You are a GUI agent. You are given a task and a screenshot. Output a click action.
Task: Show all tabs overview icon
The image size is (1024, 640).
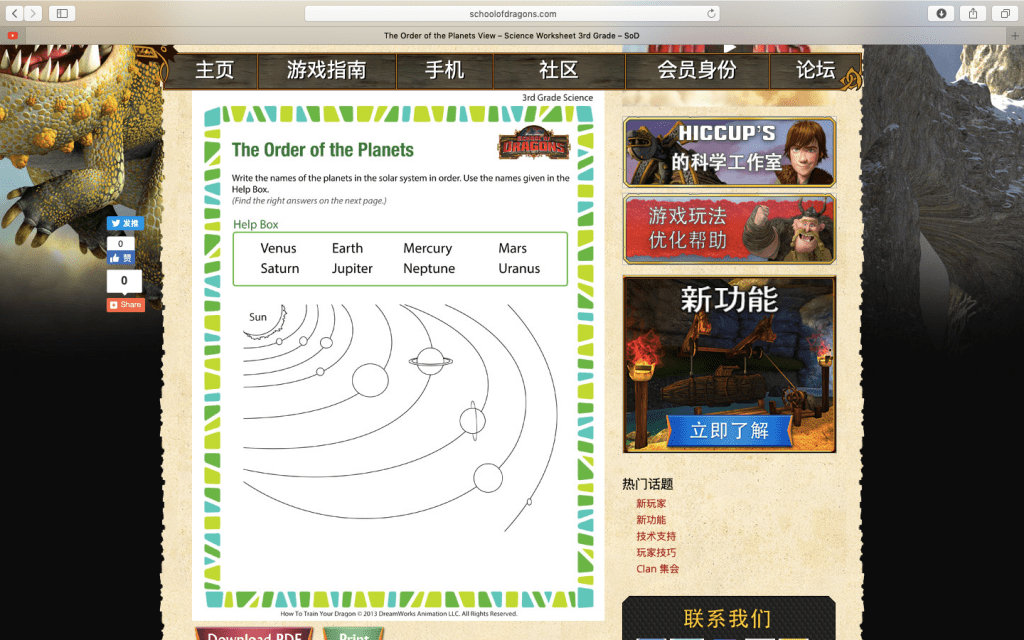1003,13
